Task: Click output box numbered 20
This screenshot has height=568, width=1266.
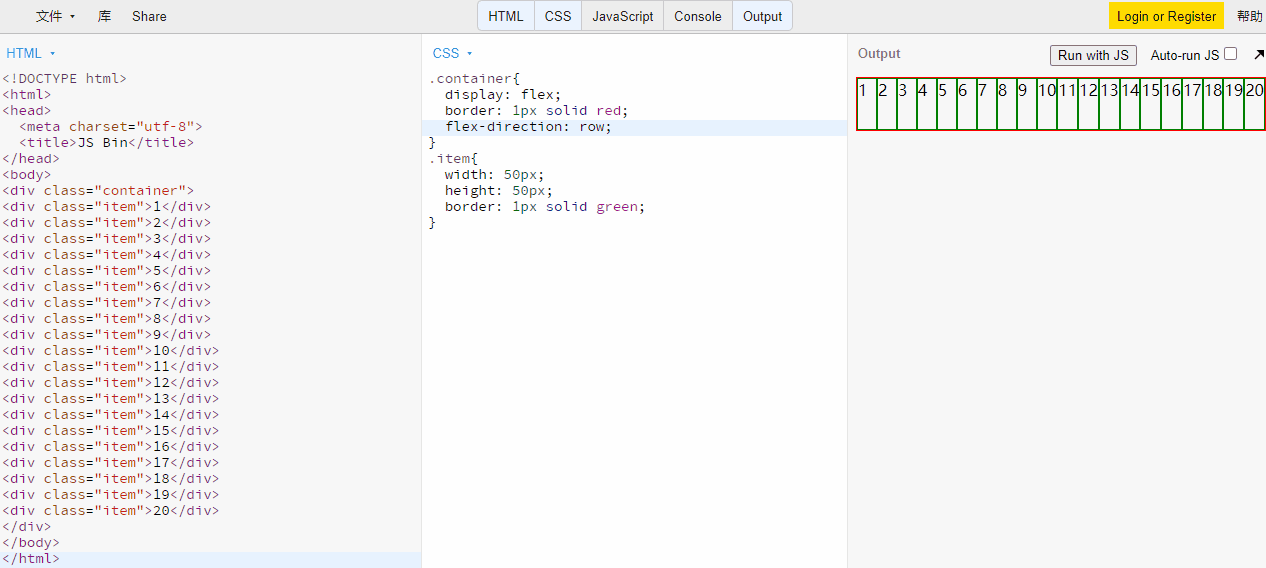Action: click(1255, 104)
